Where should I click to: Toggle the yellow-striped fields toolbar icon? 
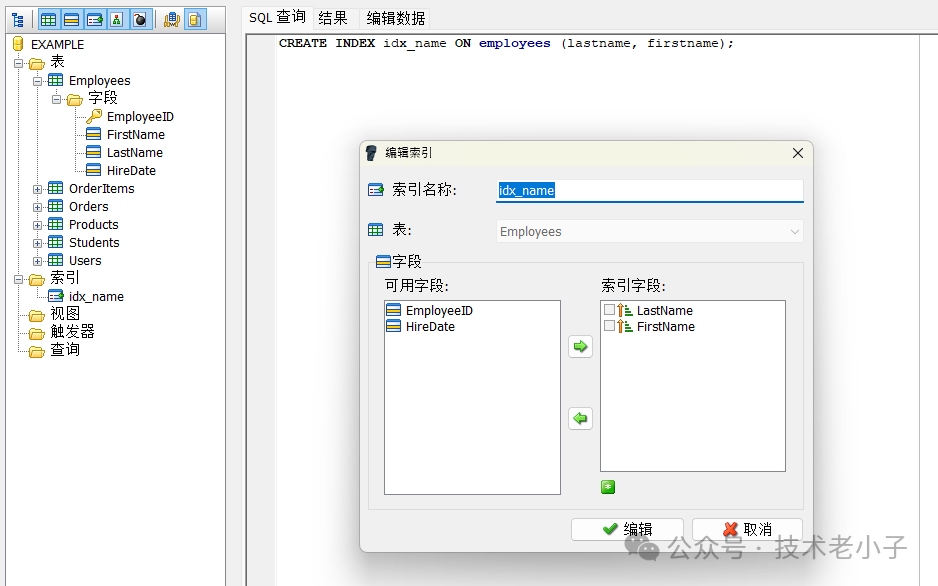coord(72,19)
